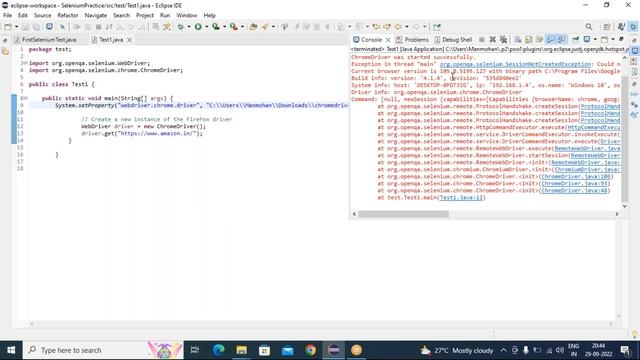This screenshot has height=360, width=640.
Task: Open Microsoft Edge from the taskbar
Action: pyautogui.click(x=218, y=350)
